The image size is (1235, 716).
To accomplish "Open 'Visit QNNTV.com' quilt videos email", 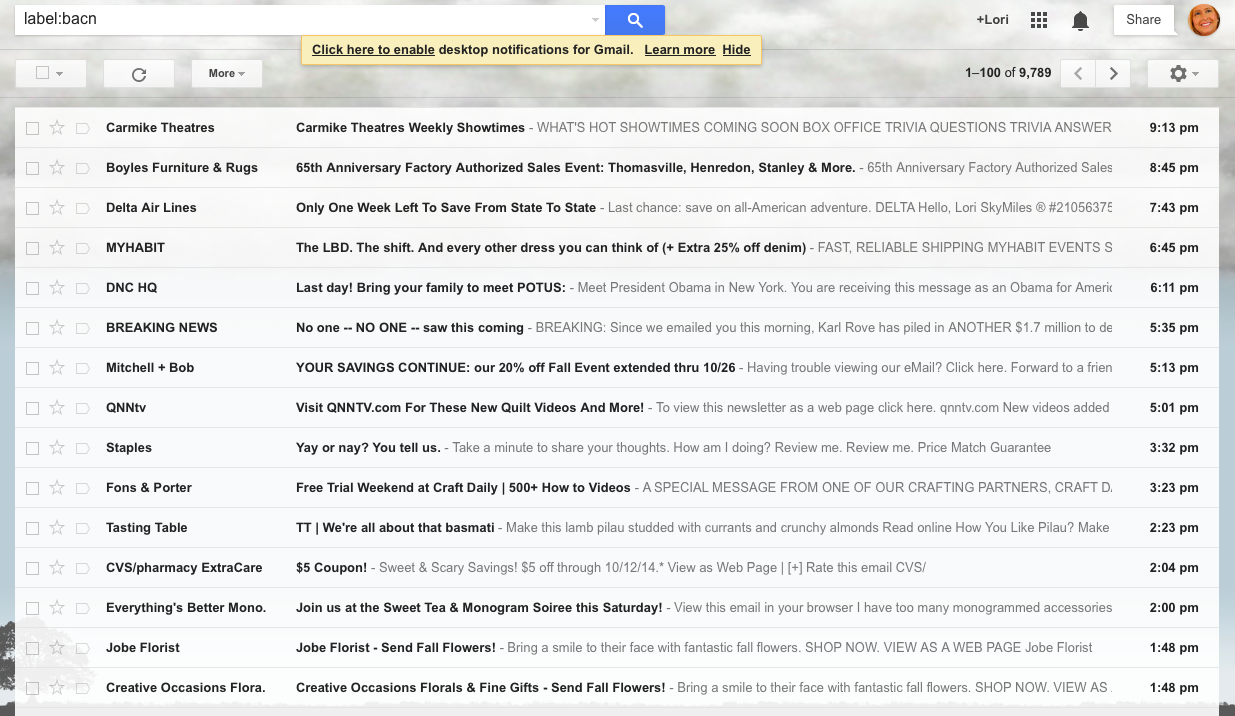I will [470, 407].
